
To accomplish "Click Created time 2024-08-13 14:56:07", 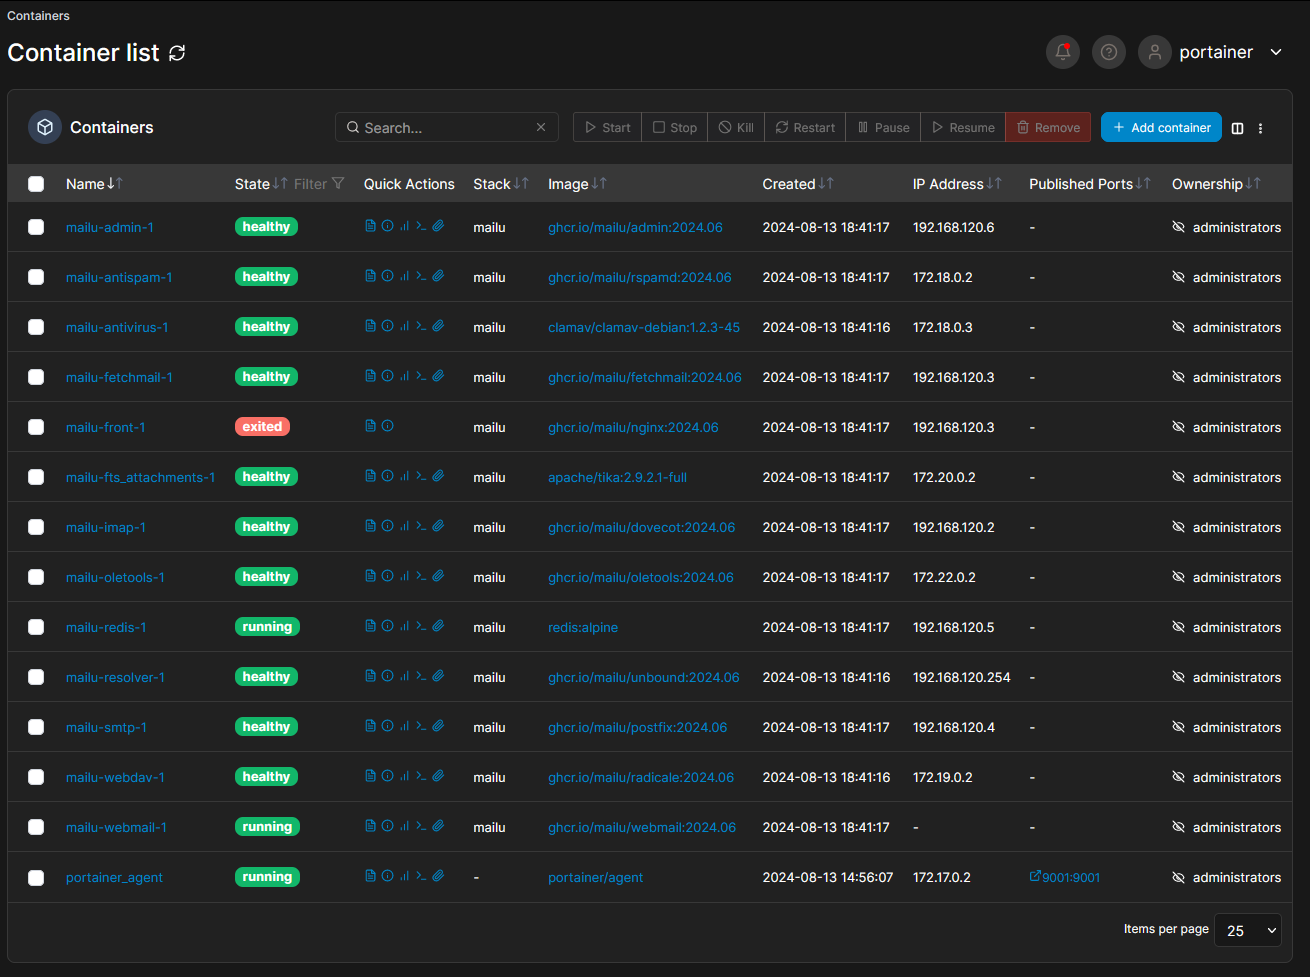I will (x=826, y=877).
